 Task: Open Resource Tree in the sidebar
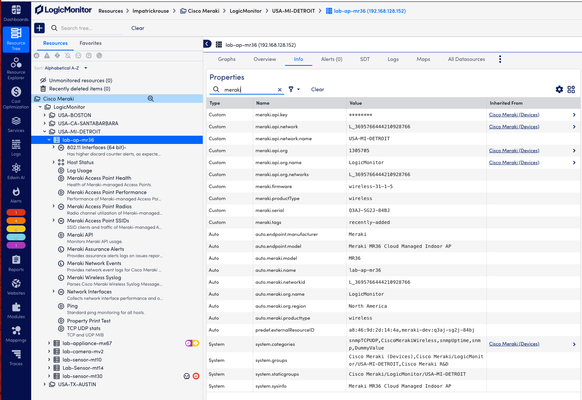point(16,39)
